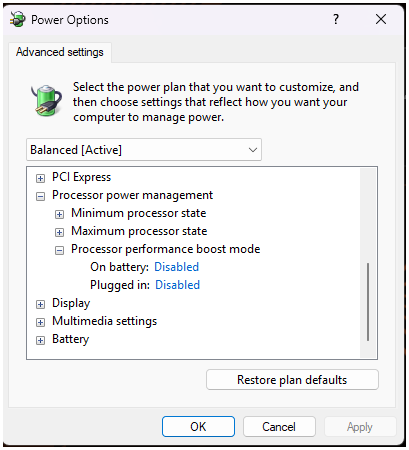This screenshot has height=450, width=409.
Task: Open the Balanced [Active] power plan dropdown
Action: (144, 150)
